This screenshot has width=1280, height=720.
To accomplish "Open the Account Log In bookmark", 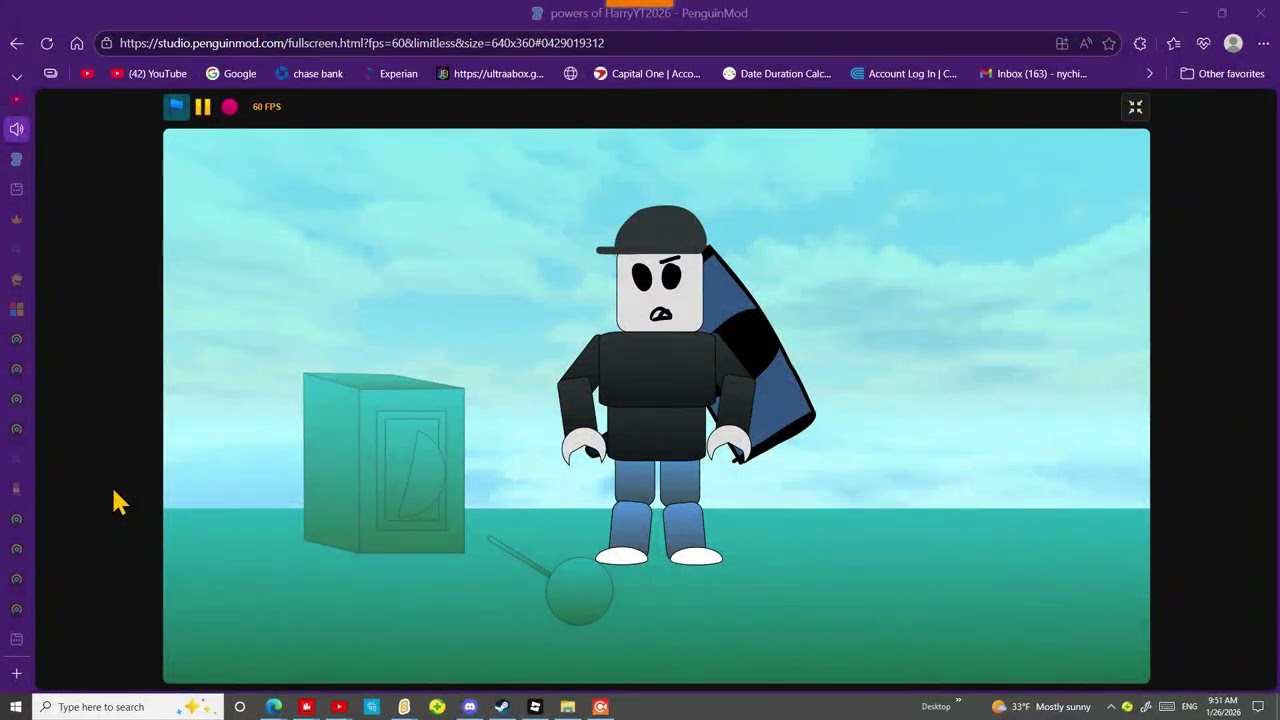I will coord(904,73).
